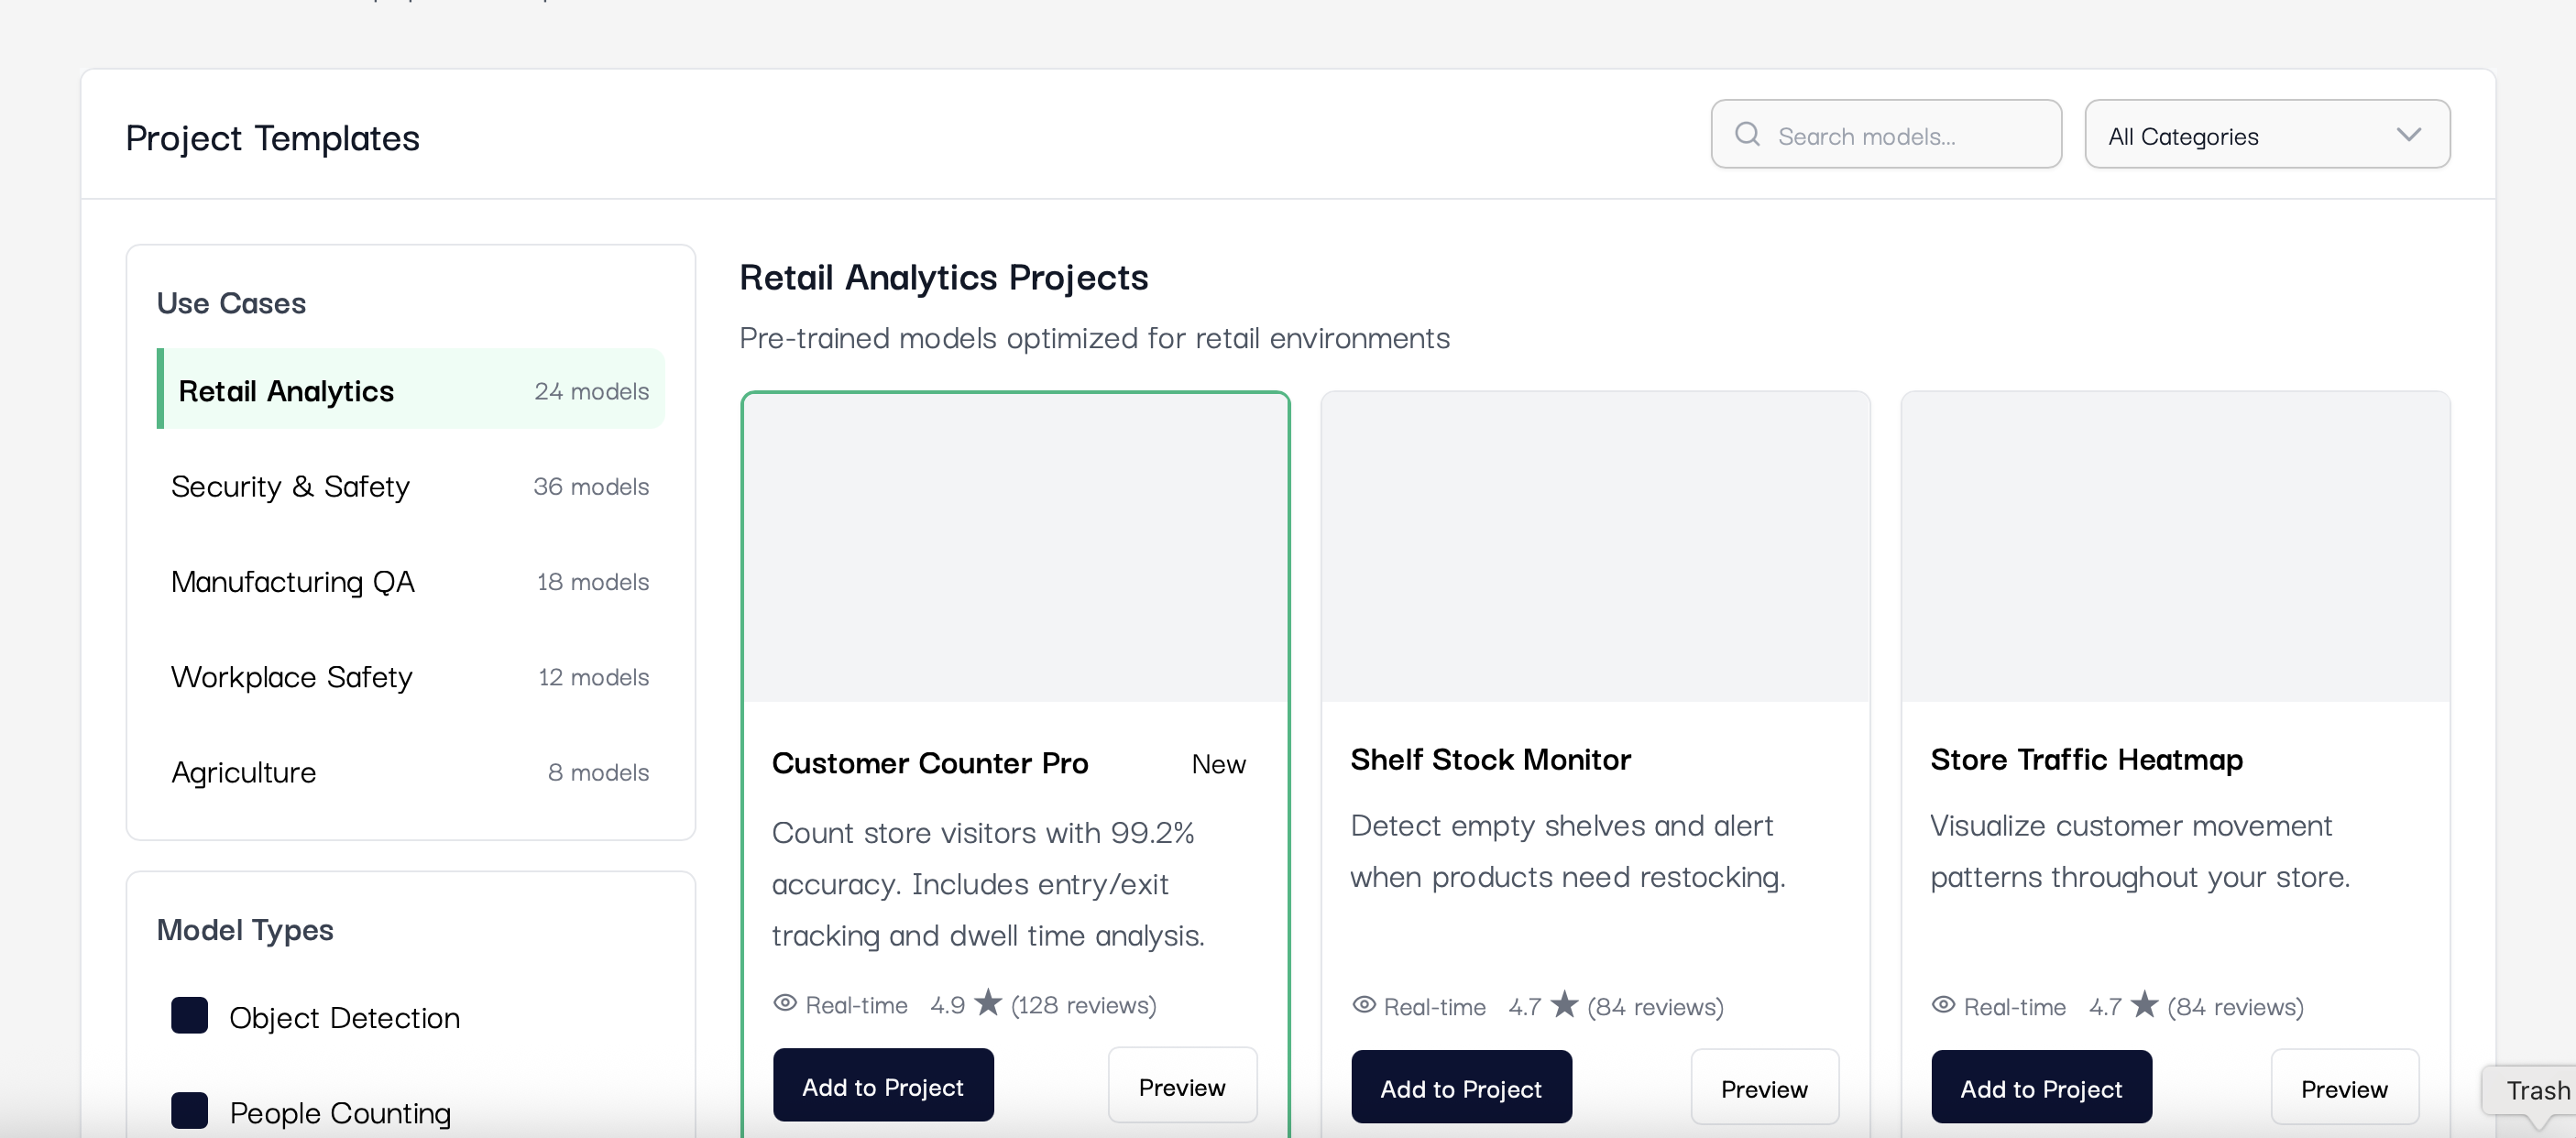Screen dimensions: 2576x1138
Task: Preview the Customer Counter Pro model
Action: click(x=1182, y=1086)
